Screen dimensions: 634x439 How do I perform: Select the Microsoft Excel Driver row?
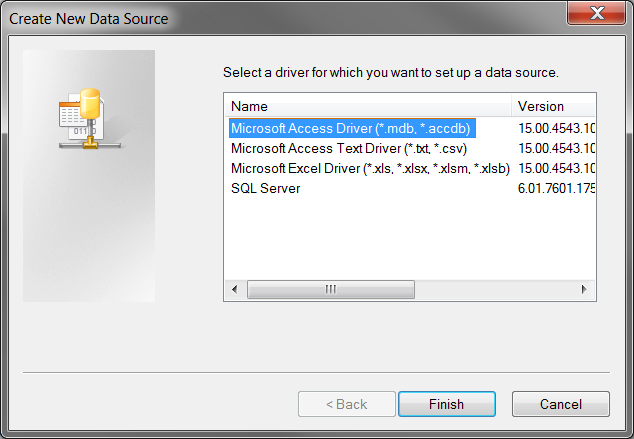pyautogui.click(x=370, y=168)
